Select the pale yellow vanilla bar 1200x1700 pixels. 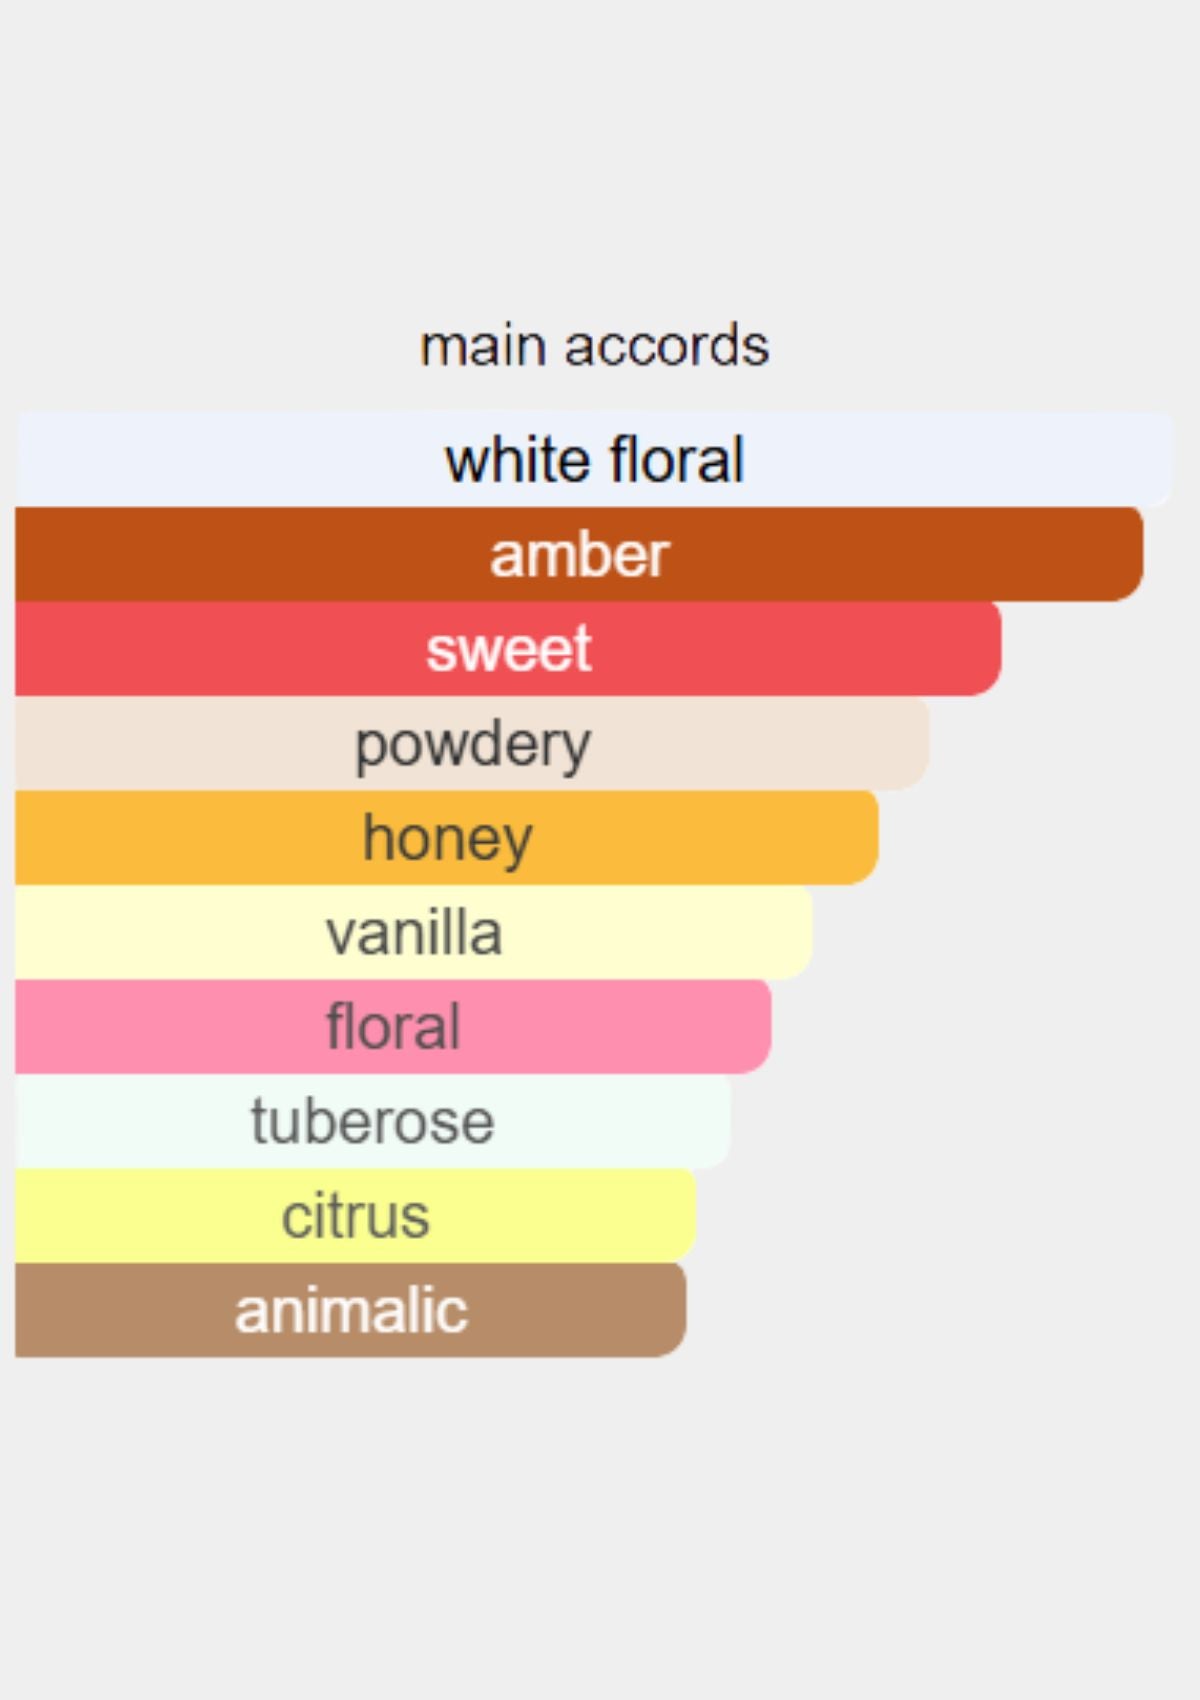[x=413, y=932]
